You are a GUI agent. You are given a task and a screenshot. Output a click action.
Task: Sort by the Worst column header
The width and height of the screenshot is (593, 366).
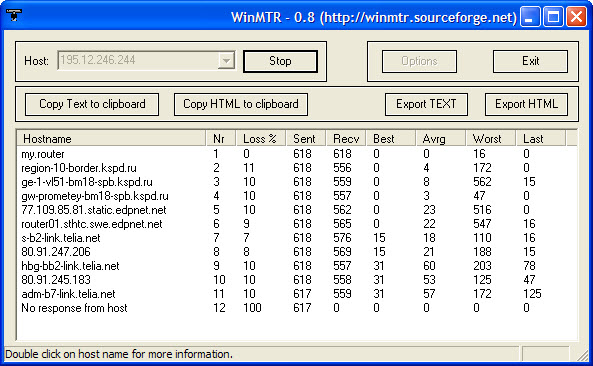pos(491,139)
